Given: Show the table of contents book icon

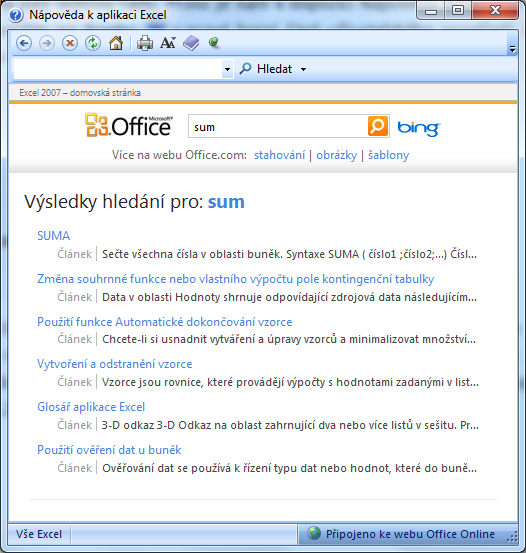Looking at the screenshot, I should point(191,43).
